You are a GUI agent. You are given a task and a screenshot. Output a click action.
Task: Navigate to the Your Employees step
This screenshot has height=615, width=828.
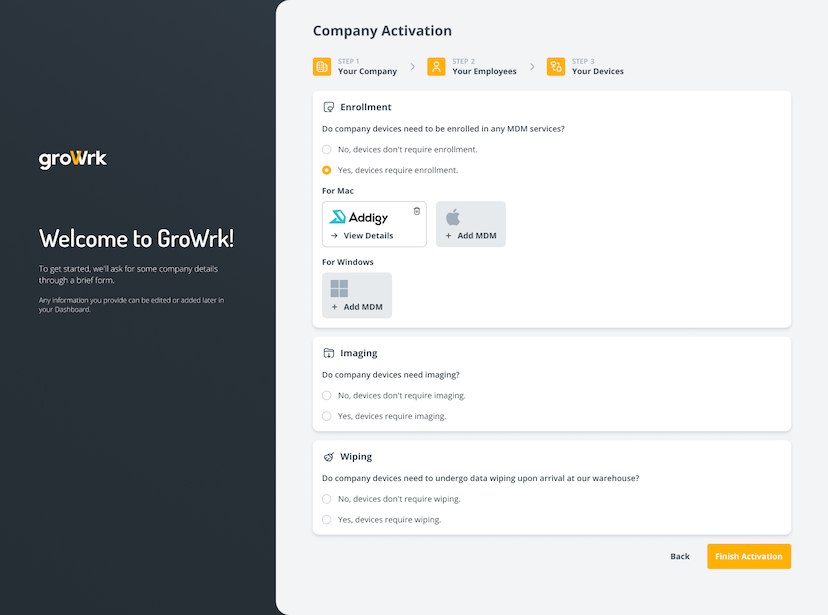484,71
